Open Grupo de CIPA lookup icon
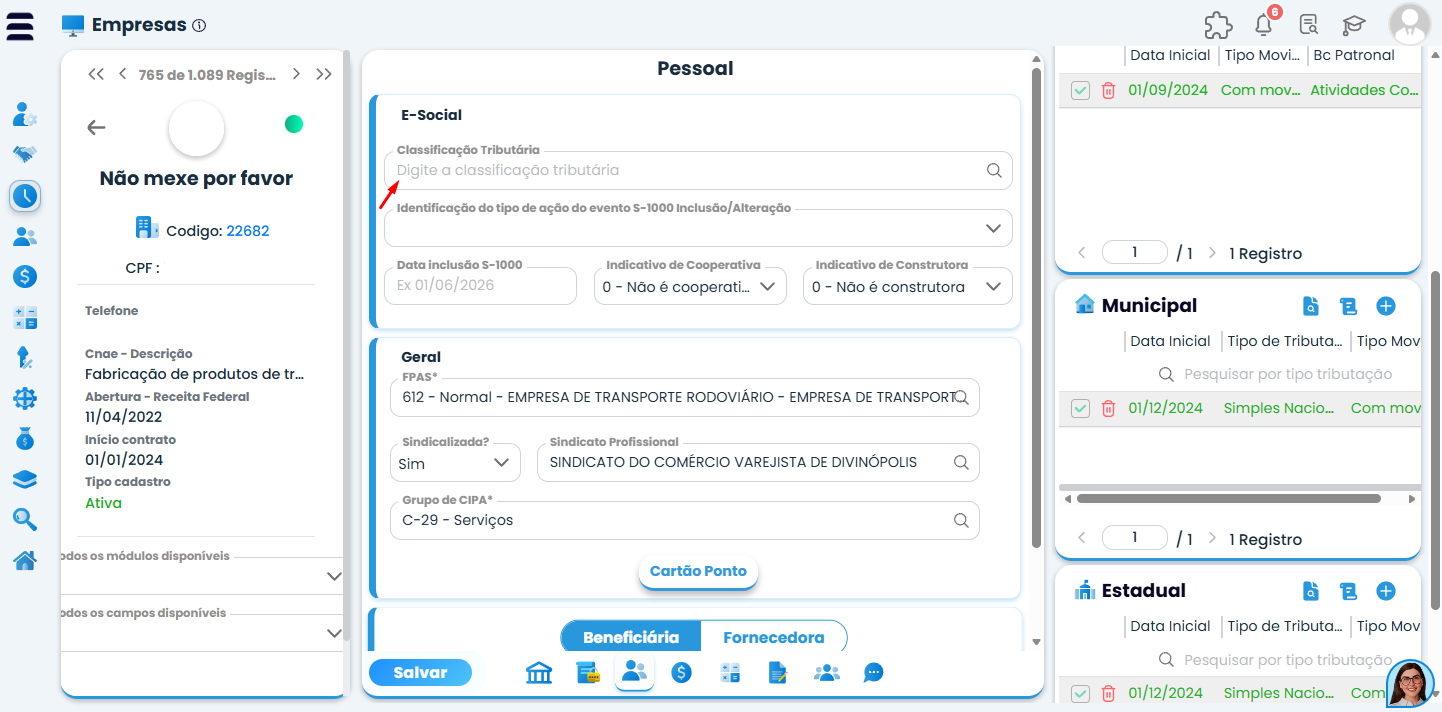 coord(961,520)
